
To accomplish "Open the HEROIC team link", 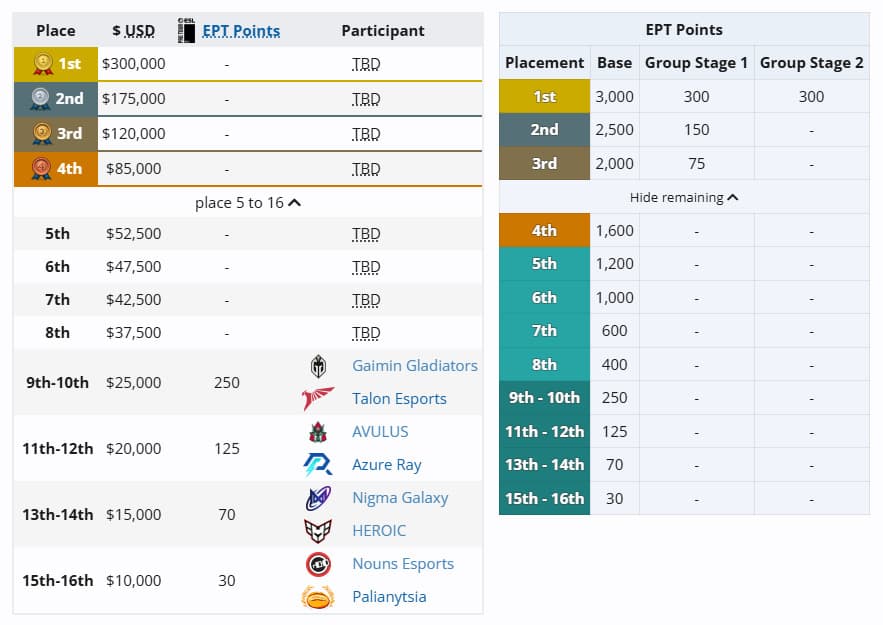I will [378, 531].
